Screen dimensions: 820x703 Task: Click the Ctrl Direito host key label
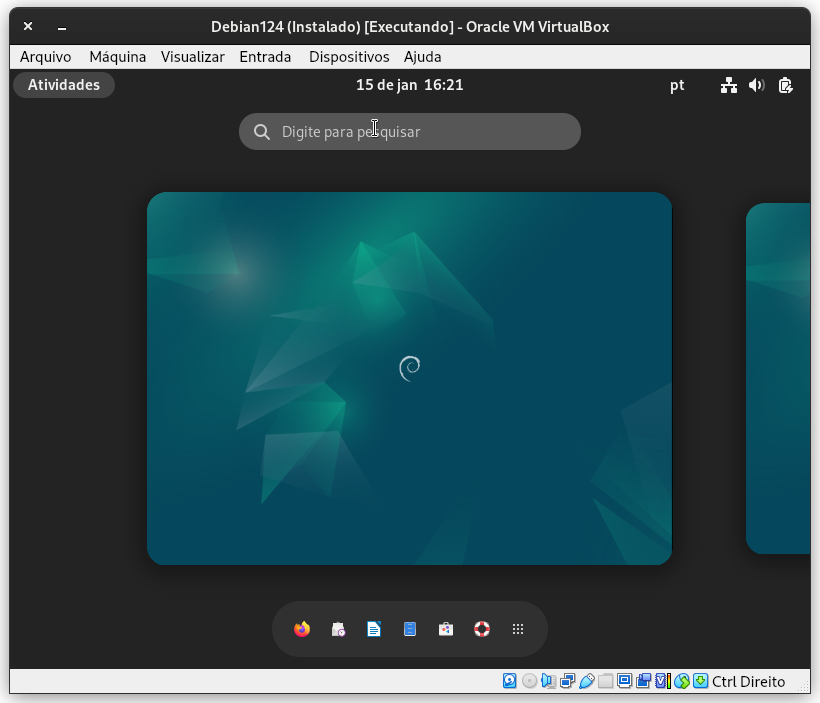coord(748,682)
